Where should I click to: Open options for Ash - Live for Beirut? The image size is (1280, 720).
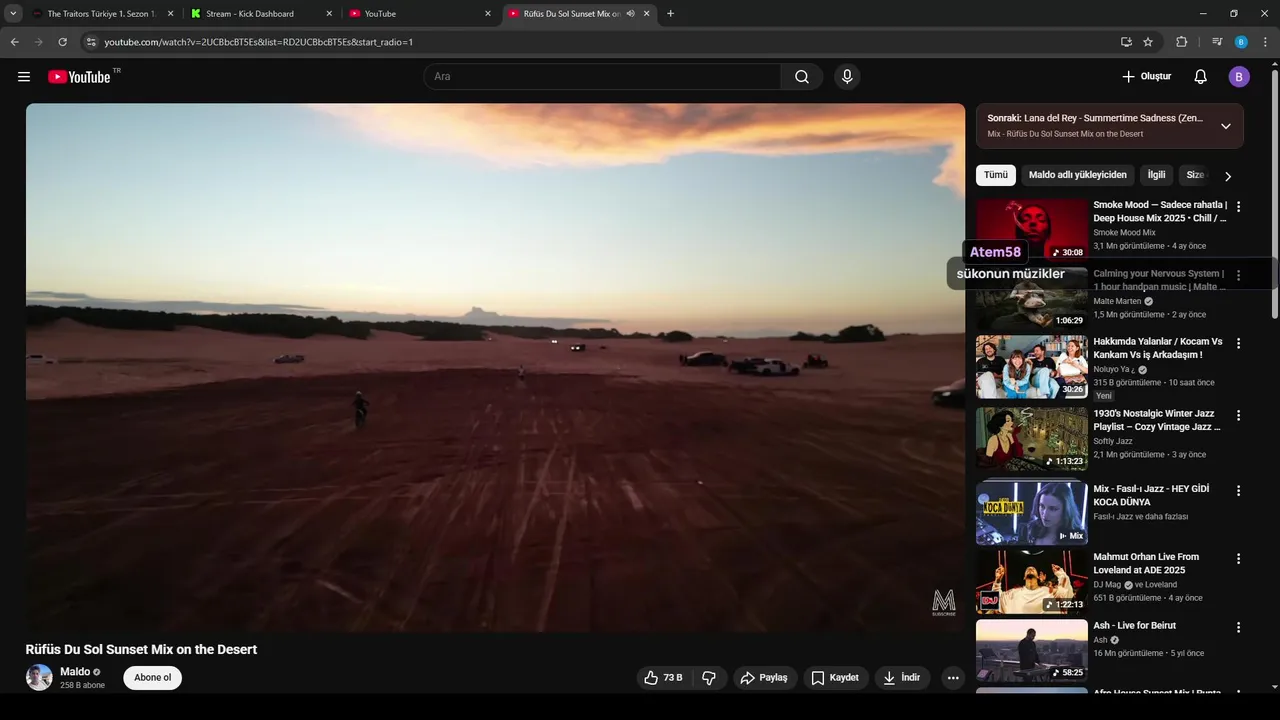tap(1238, 628)
